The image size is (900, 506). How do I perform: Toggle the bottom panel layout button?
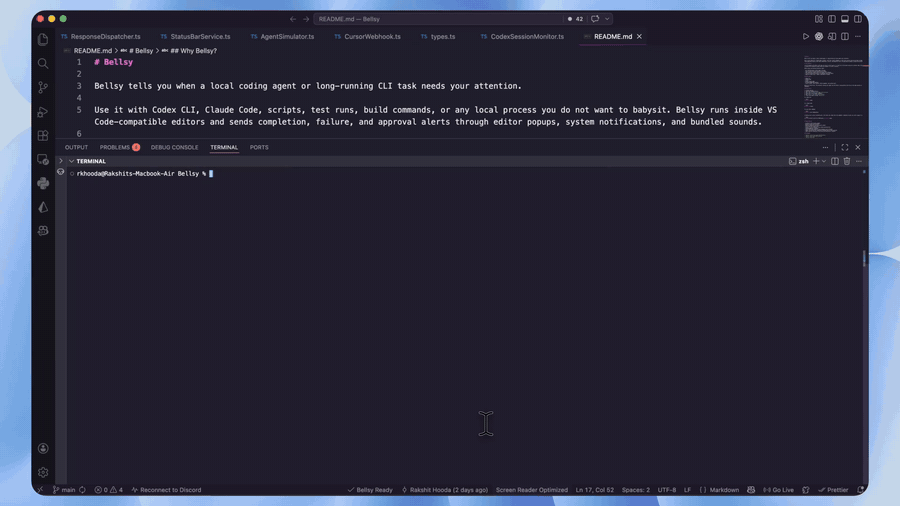tap(845, 19)
